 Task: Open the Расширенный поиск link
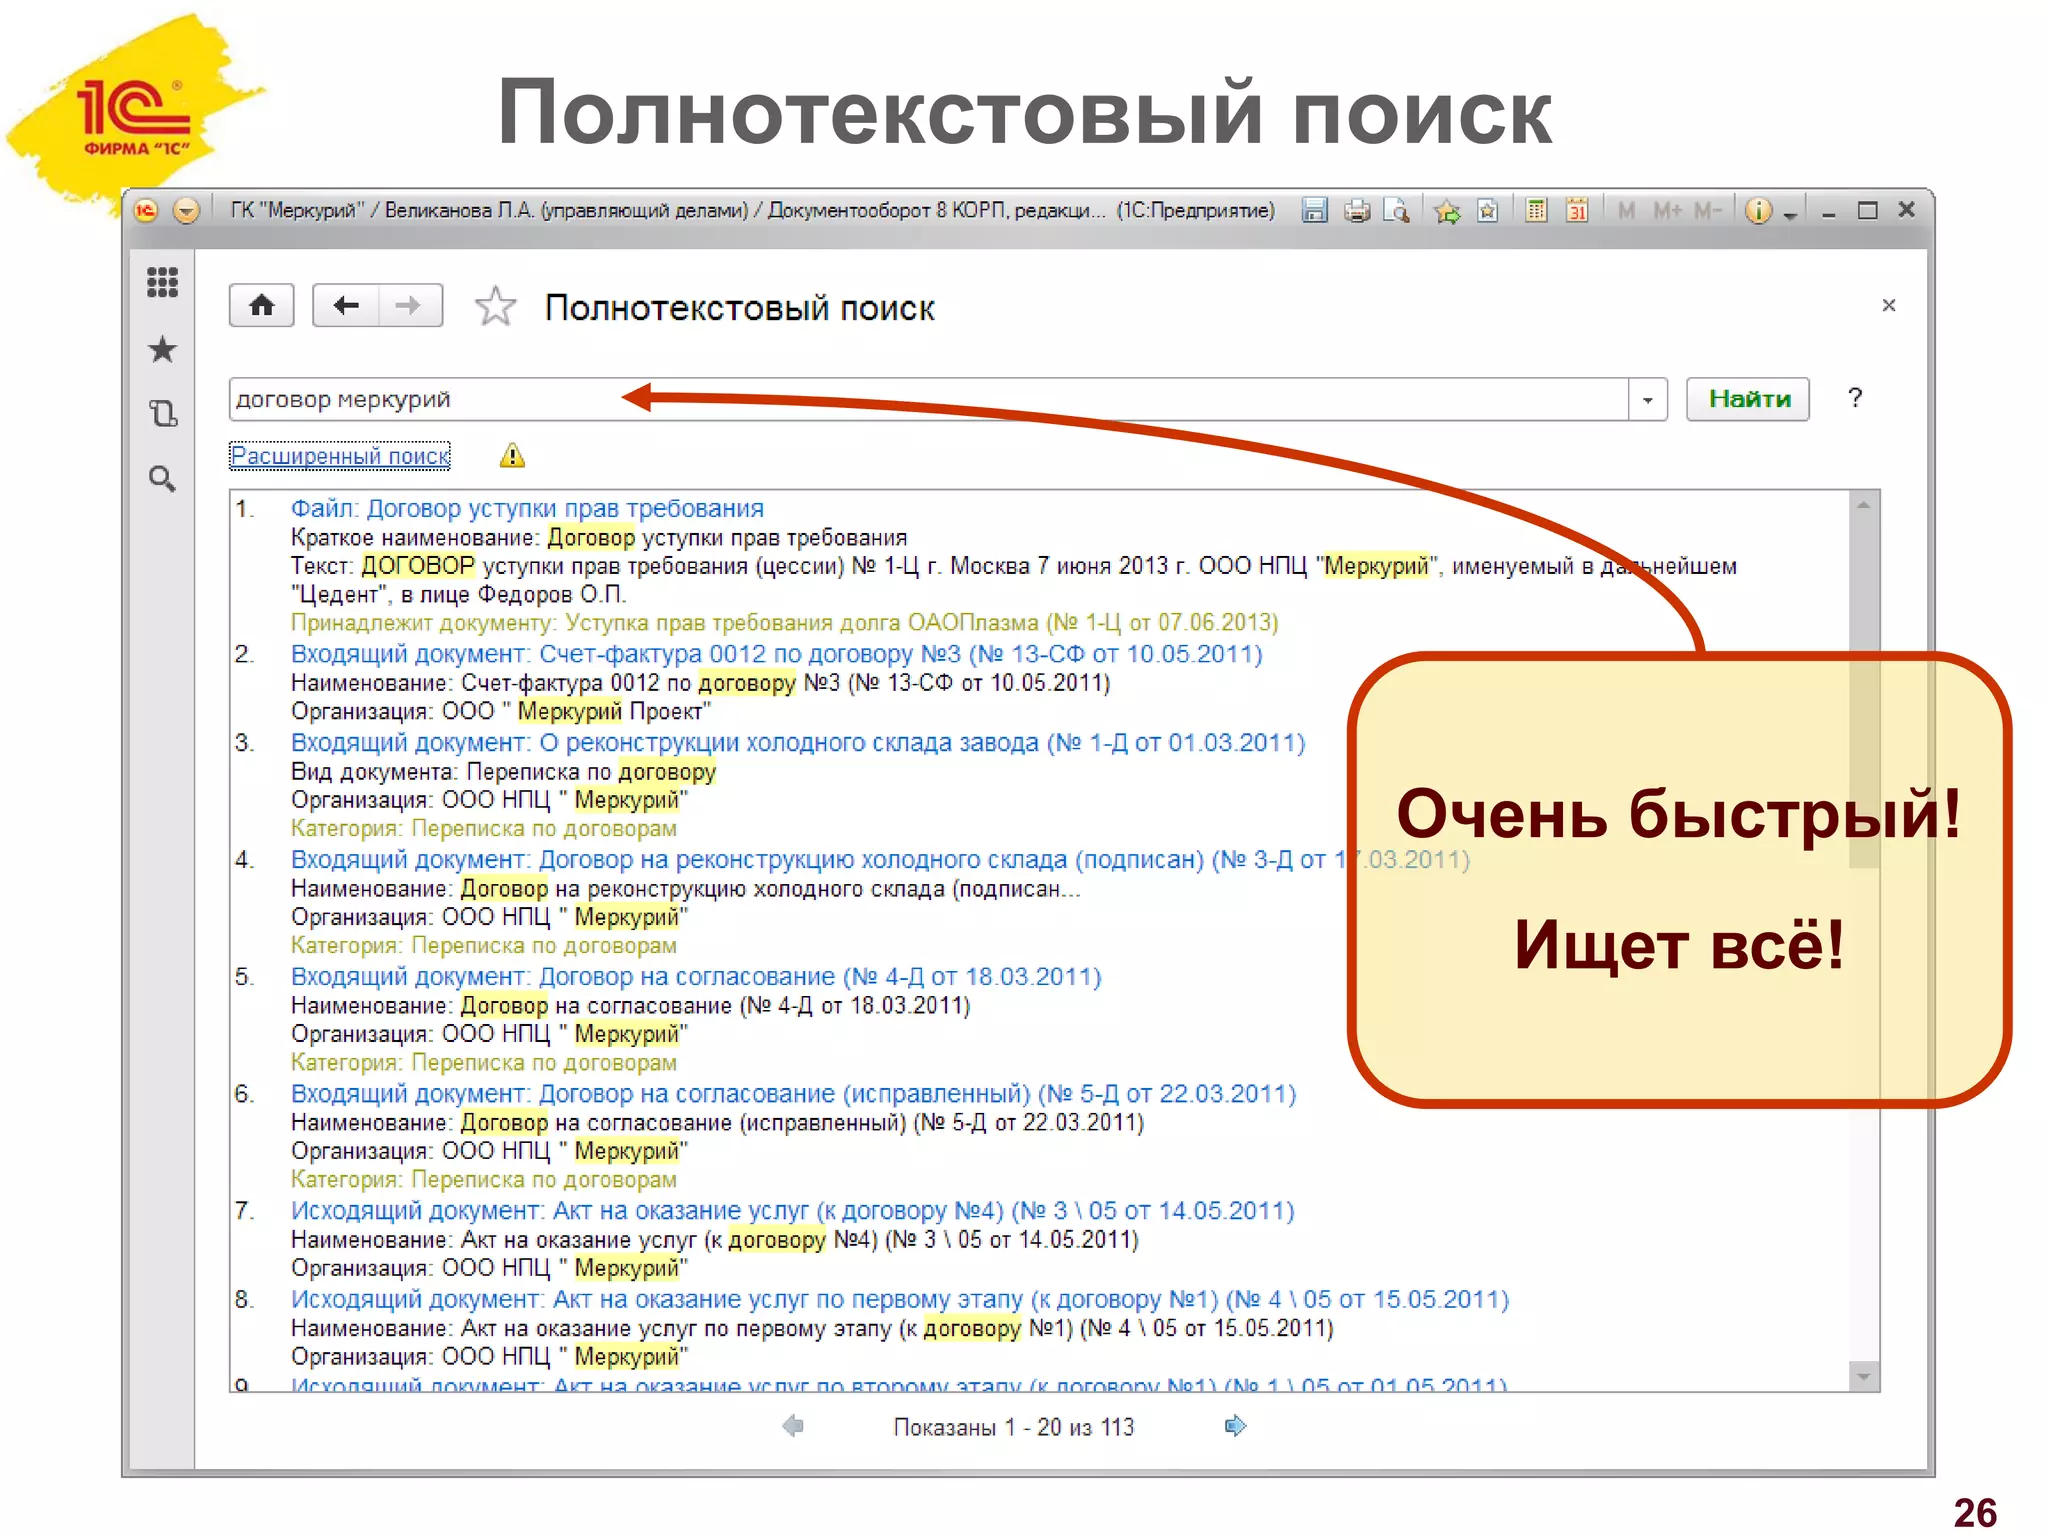[340, 456]
